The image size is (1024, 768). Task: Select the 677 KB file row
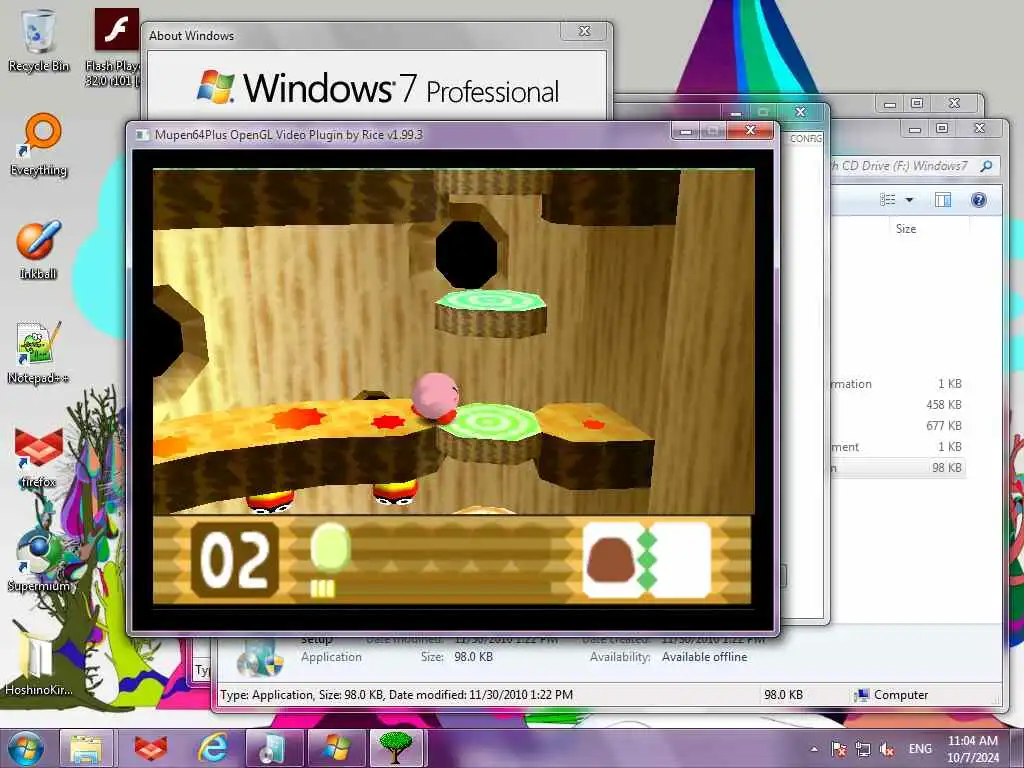pyautogui.click(x=899, y=426)
